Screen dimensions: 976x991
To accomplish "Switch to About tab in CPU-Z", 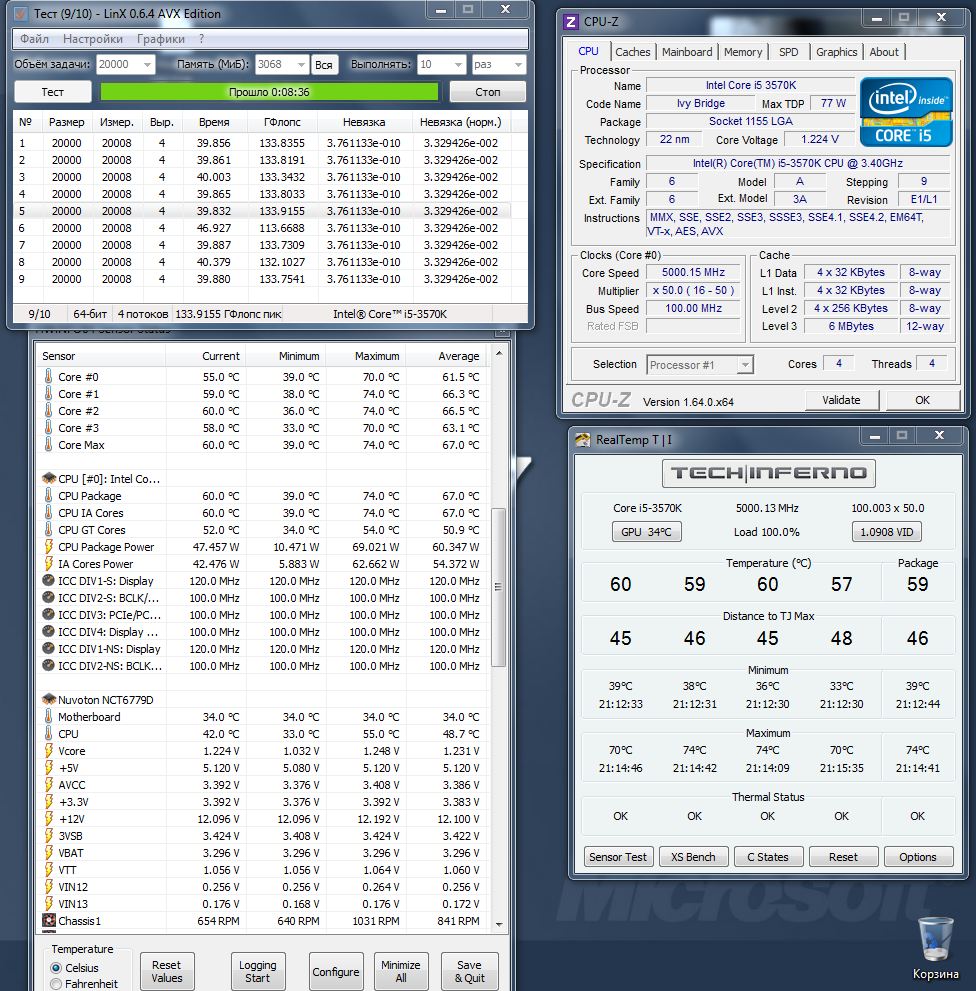I will click(x=884, y=52).
